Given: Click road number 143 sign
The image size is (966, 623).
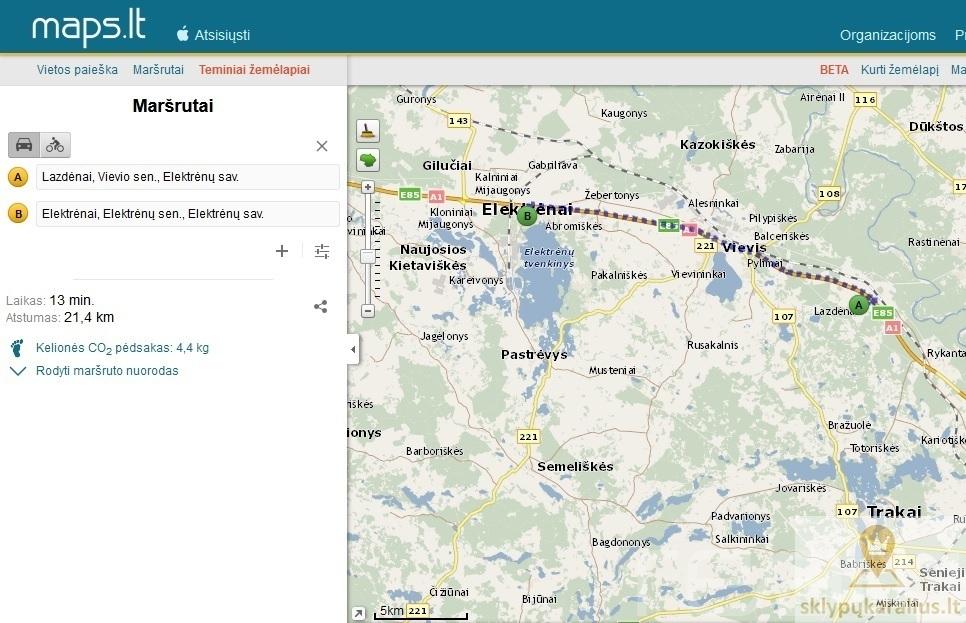Looking at the screenshot, I should pos(458,121).
